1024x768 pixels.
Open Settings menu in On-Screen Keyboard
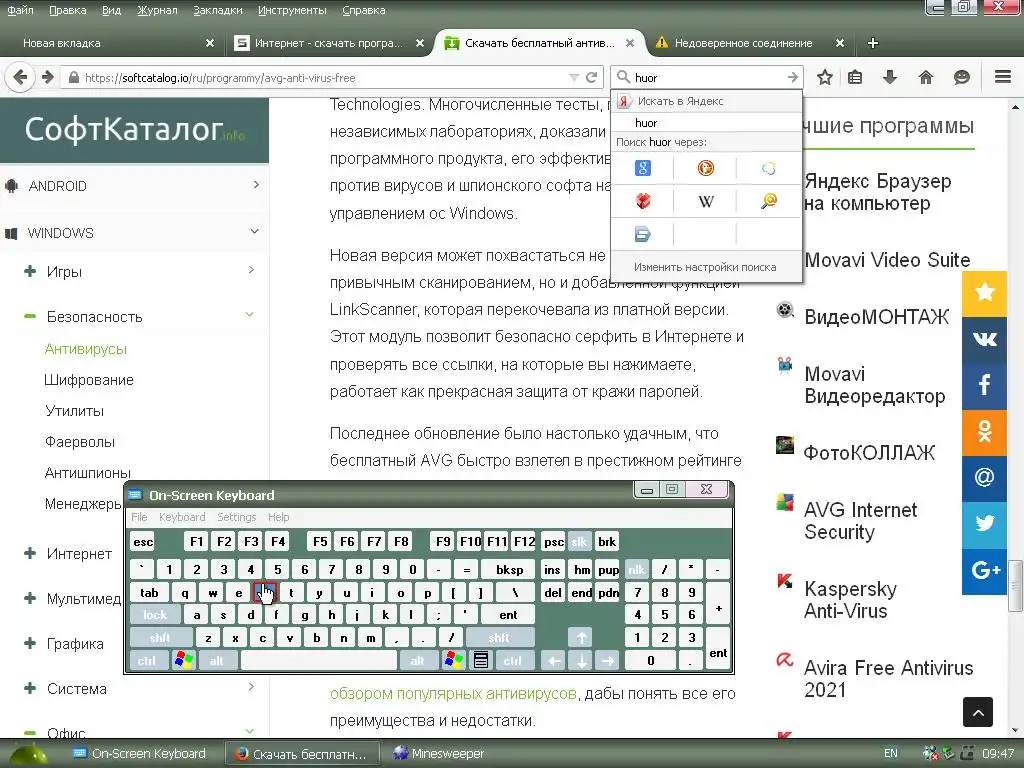point(236,517)
